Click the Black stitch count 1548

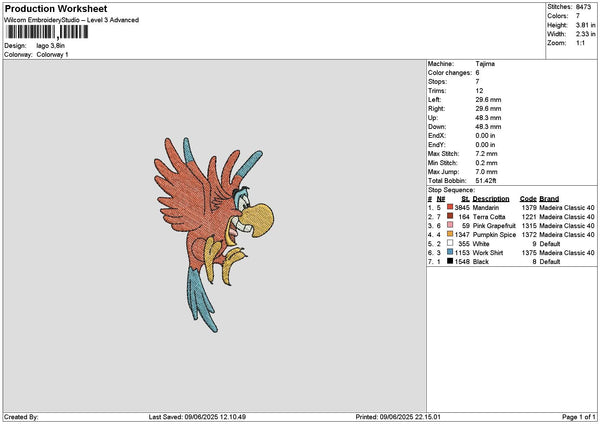click(x=462, y=262)
